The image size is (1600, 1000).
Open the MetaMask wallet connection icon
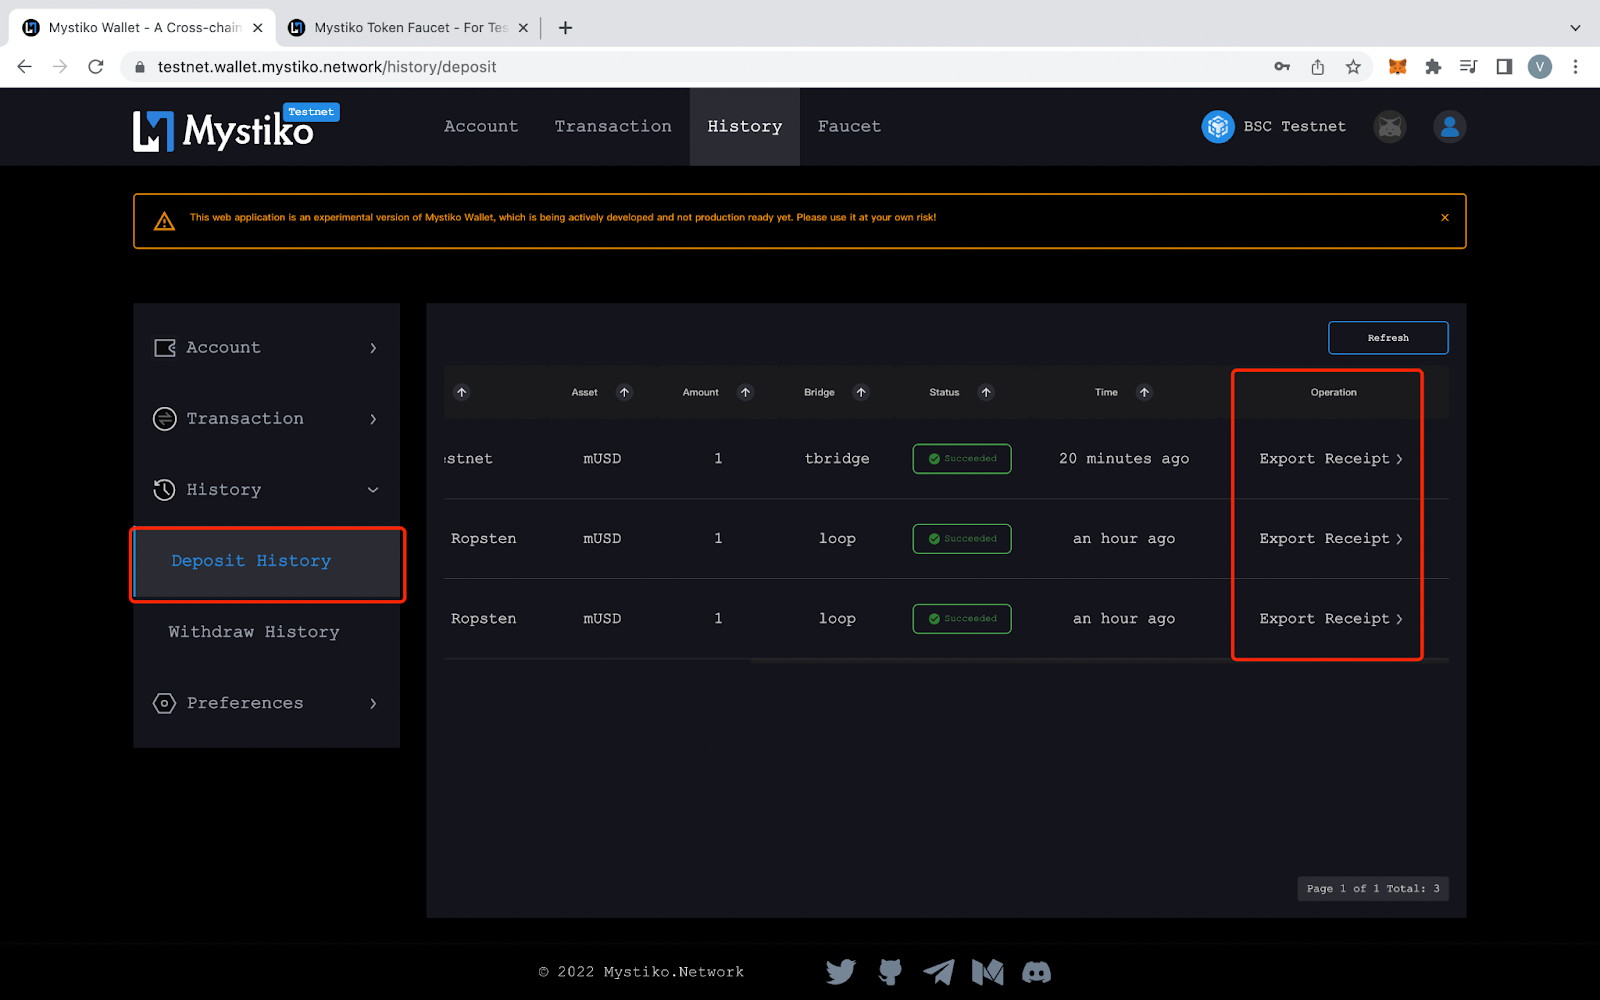pyautogui.click(x=1390, y=127)
